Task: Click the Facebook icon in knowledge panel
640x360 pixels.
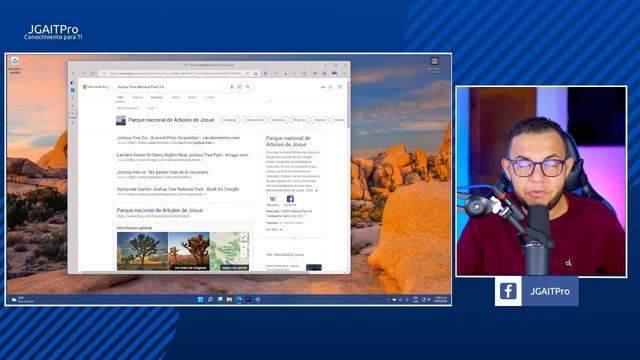Action: click(290, 200)
